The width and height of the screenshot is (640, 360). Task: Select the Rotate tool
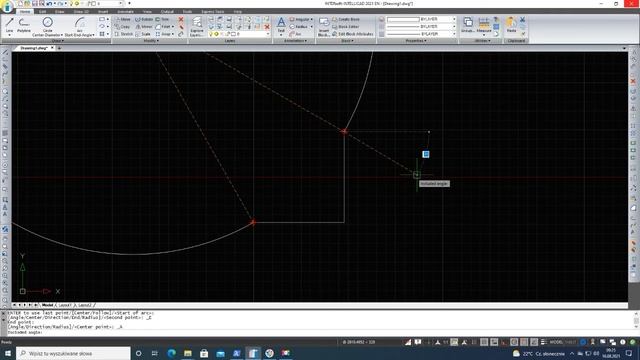[144, 19]
